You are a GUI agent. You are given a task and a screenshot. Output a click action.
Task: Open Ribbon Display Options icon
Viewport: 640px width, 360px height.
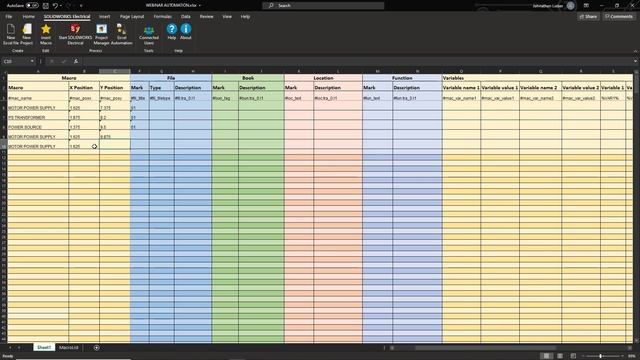pos(586,5)
